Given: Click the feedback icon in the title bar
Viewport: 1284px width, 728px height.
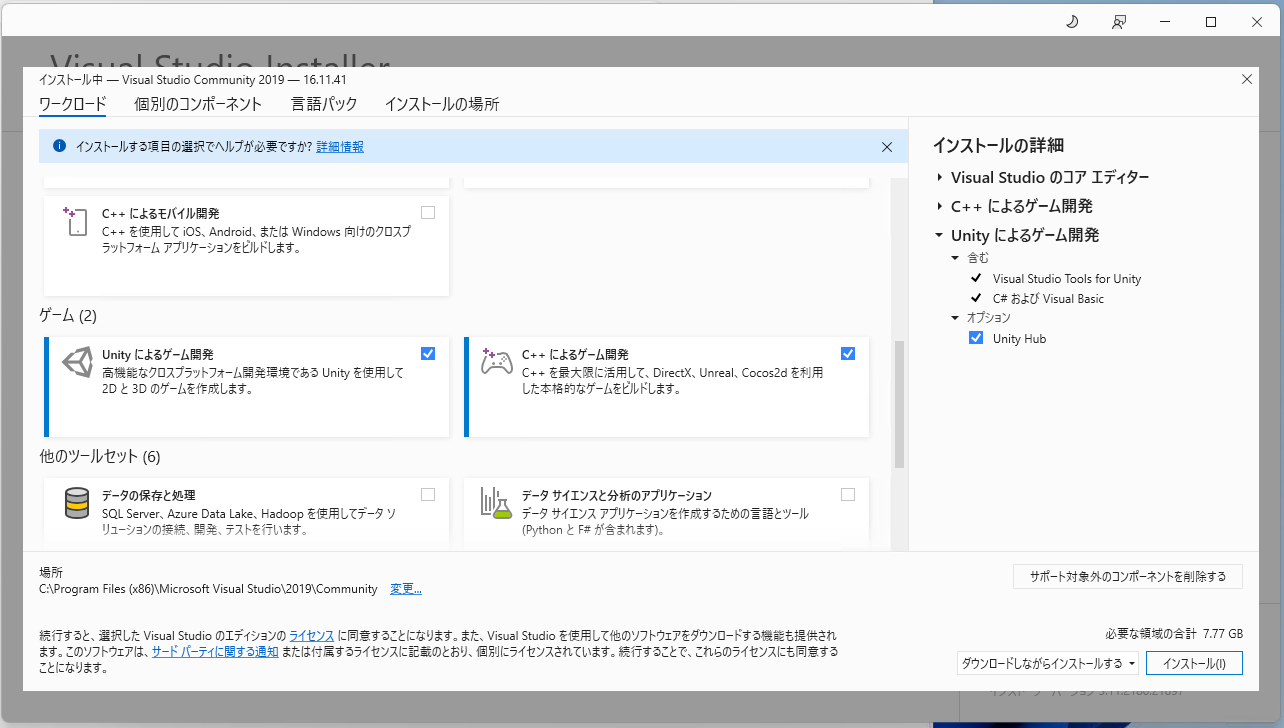Looking at the screenshot, I should 1119,21.
